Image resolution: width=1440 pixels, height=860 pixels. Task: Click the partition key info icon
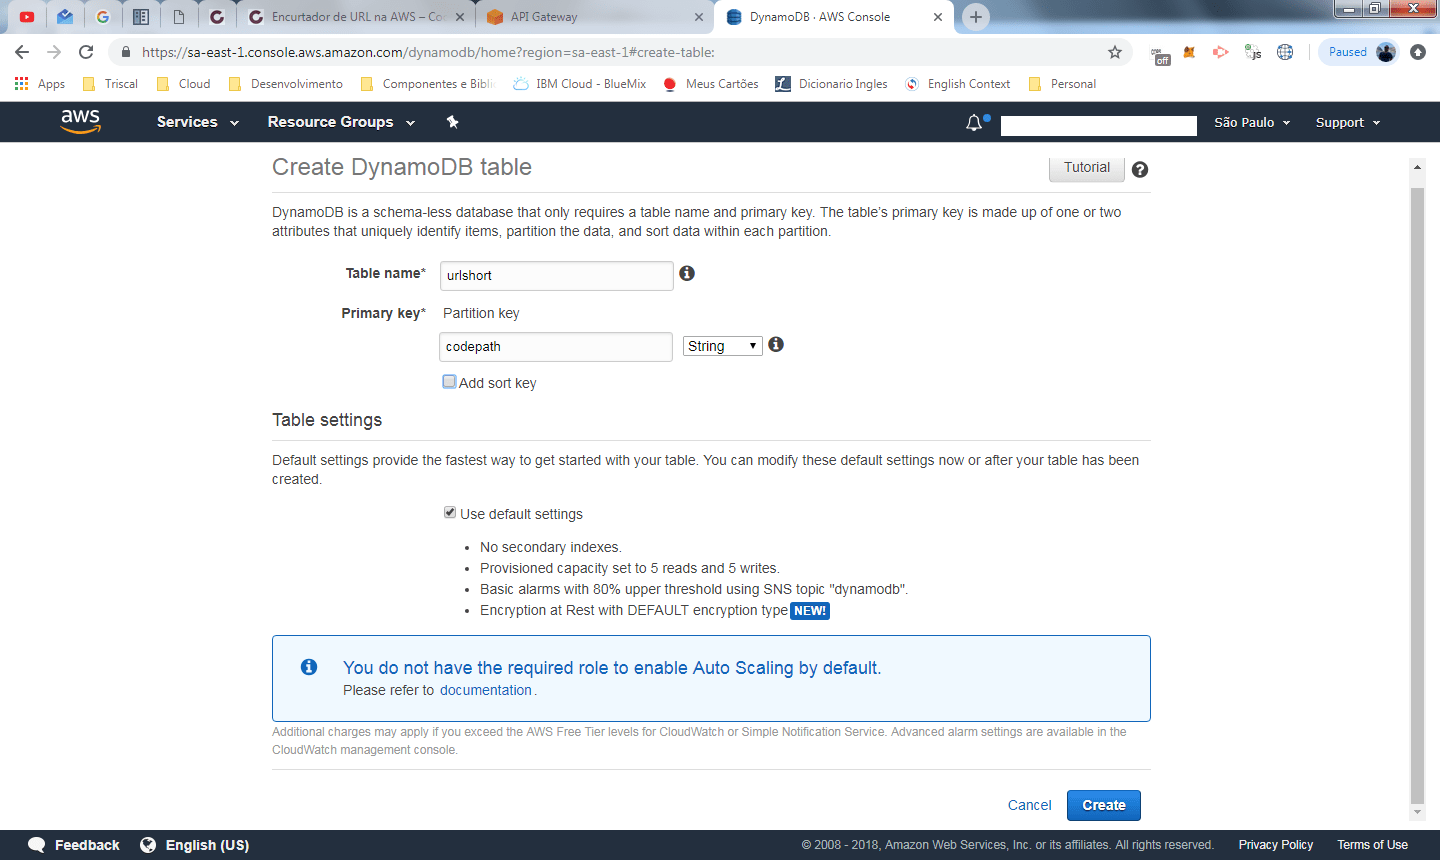coord(776,344)
